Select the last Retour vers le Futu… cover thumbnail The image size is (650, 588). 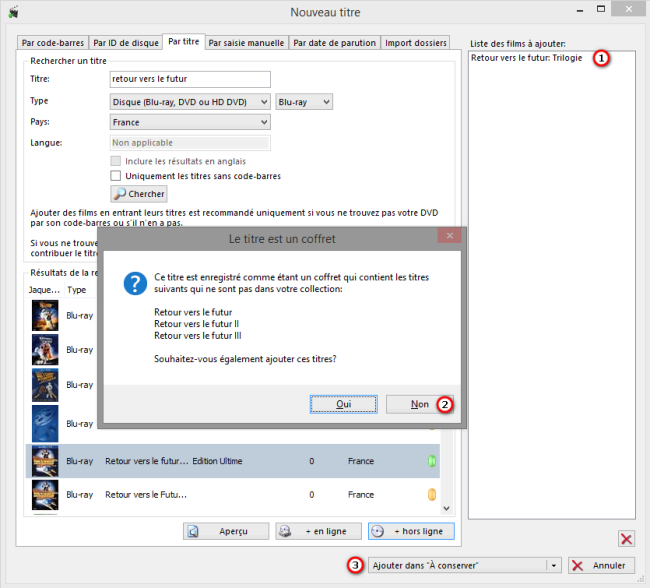[45, 495]
